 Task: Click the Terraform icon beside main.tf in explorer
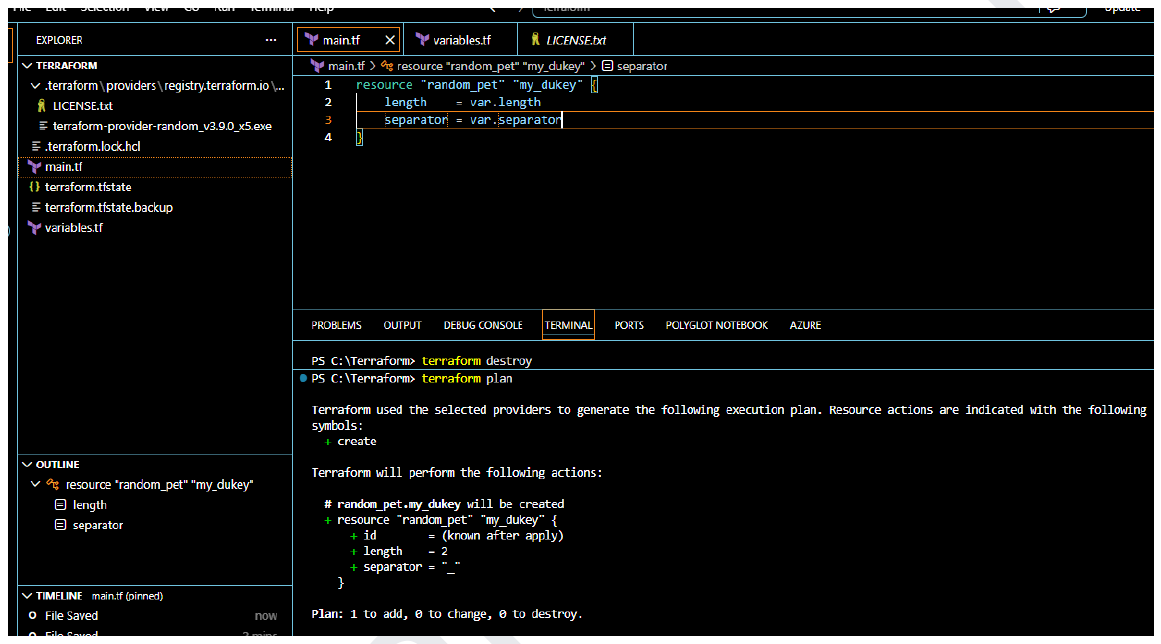click(x=34, y=167)
